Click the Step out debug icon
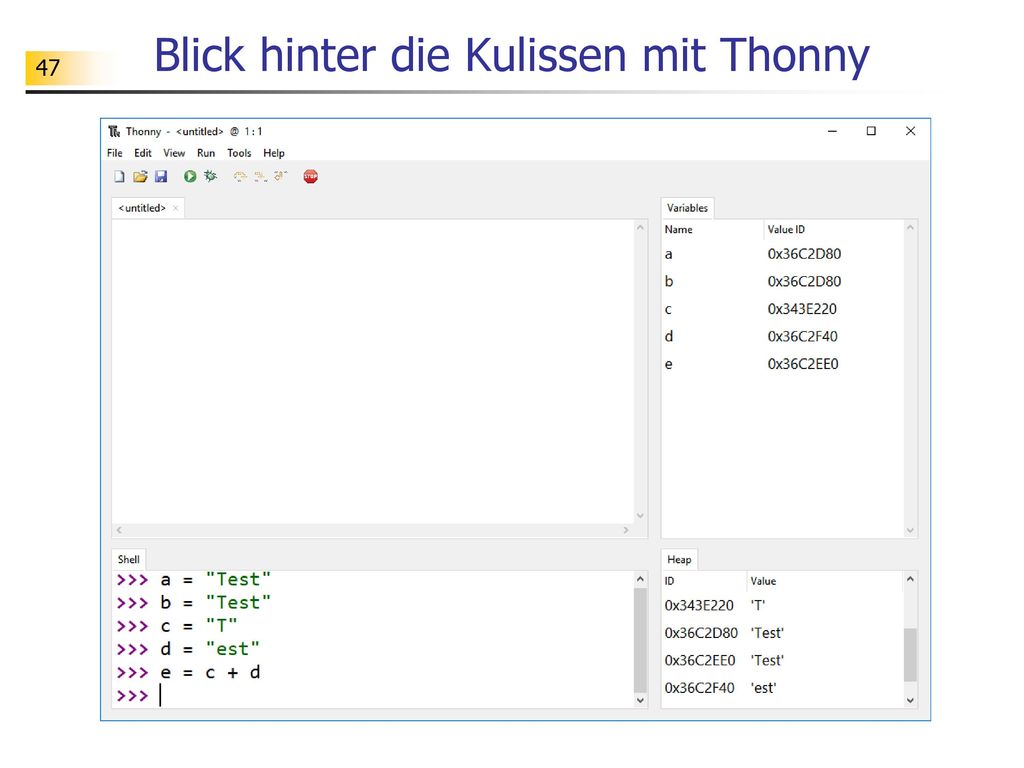This screenshot has width=1024, height=768. [281, 176]
